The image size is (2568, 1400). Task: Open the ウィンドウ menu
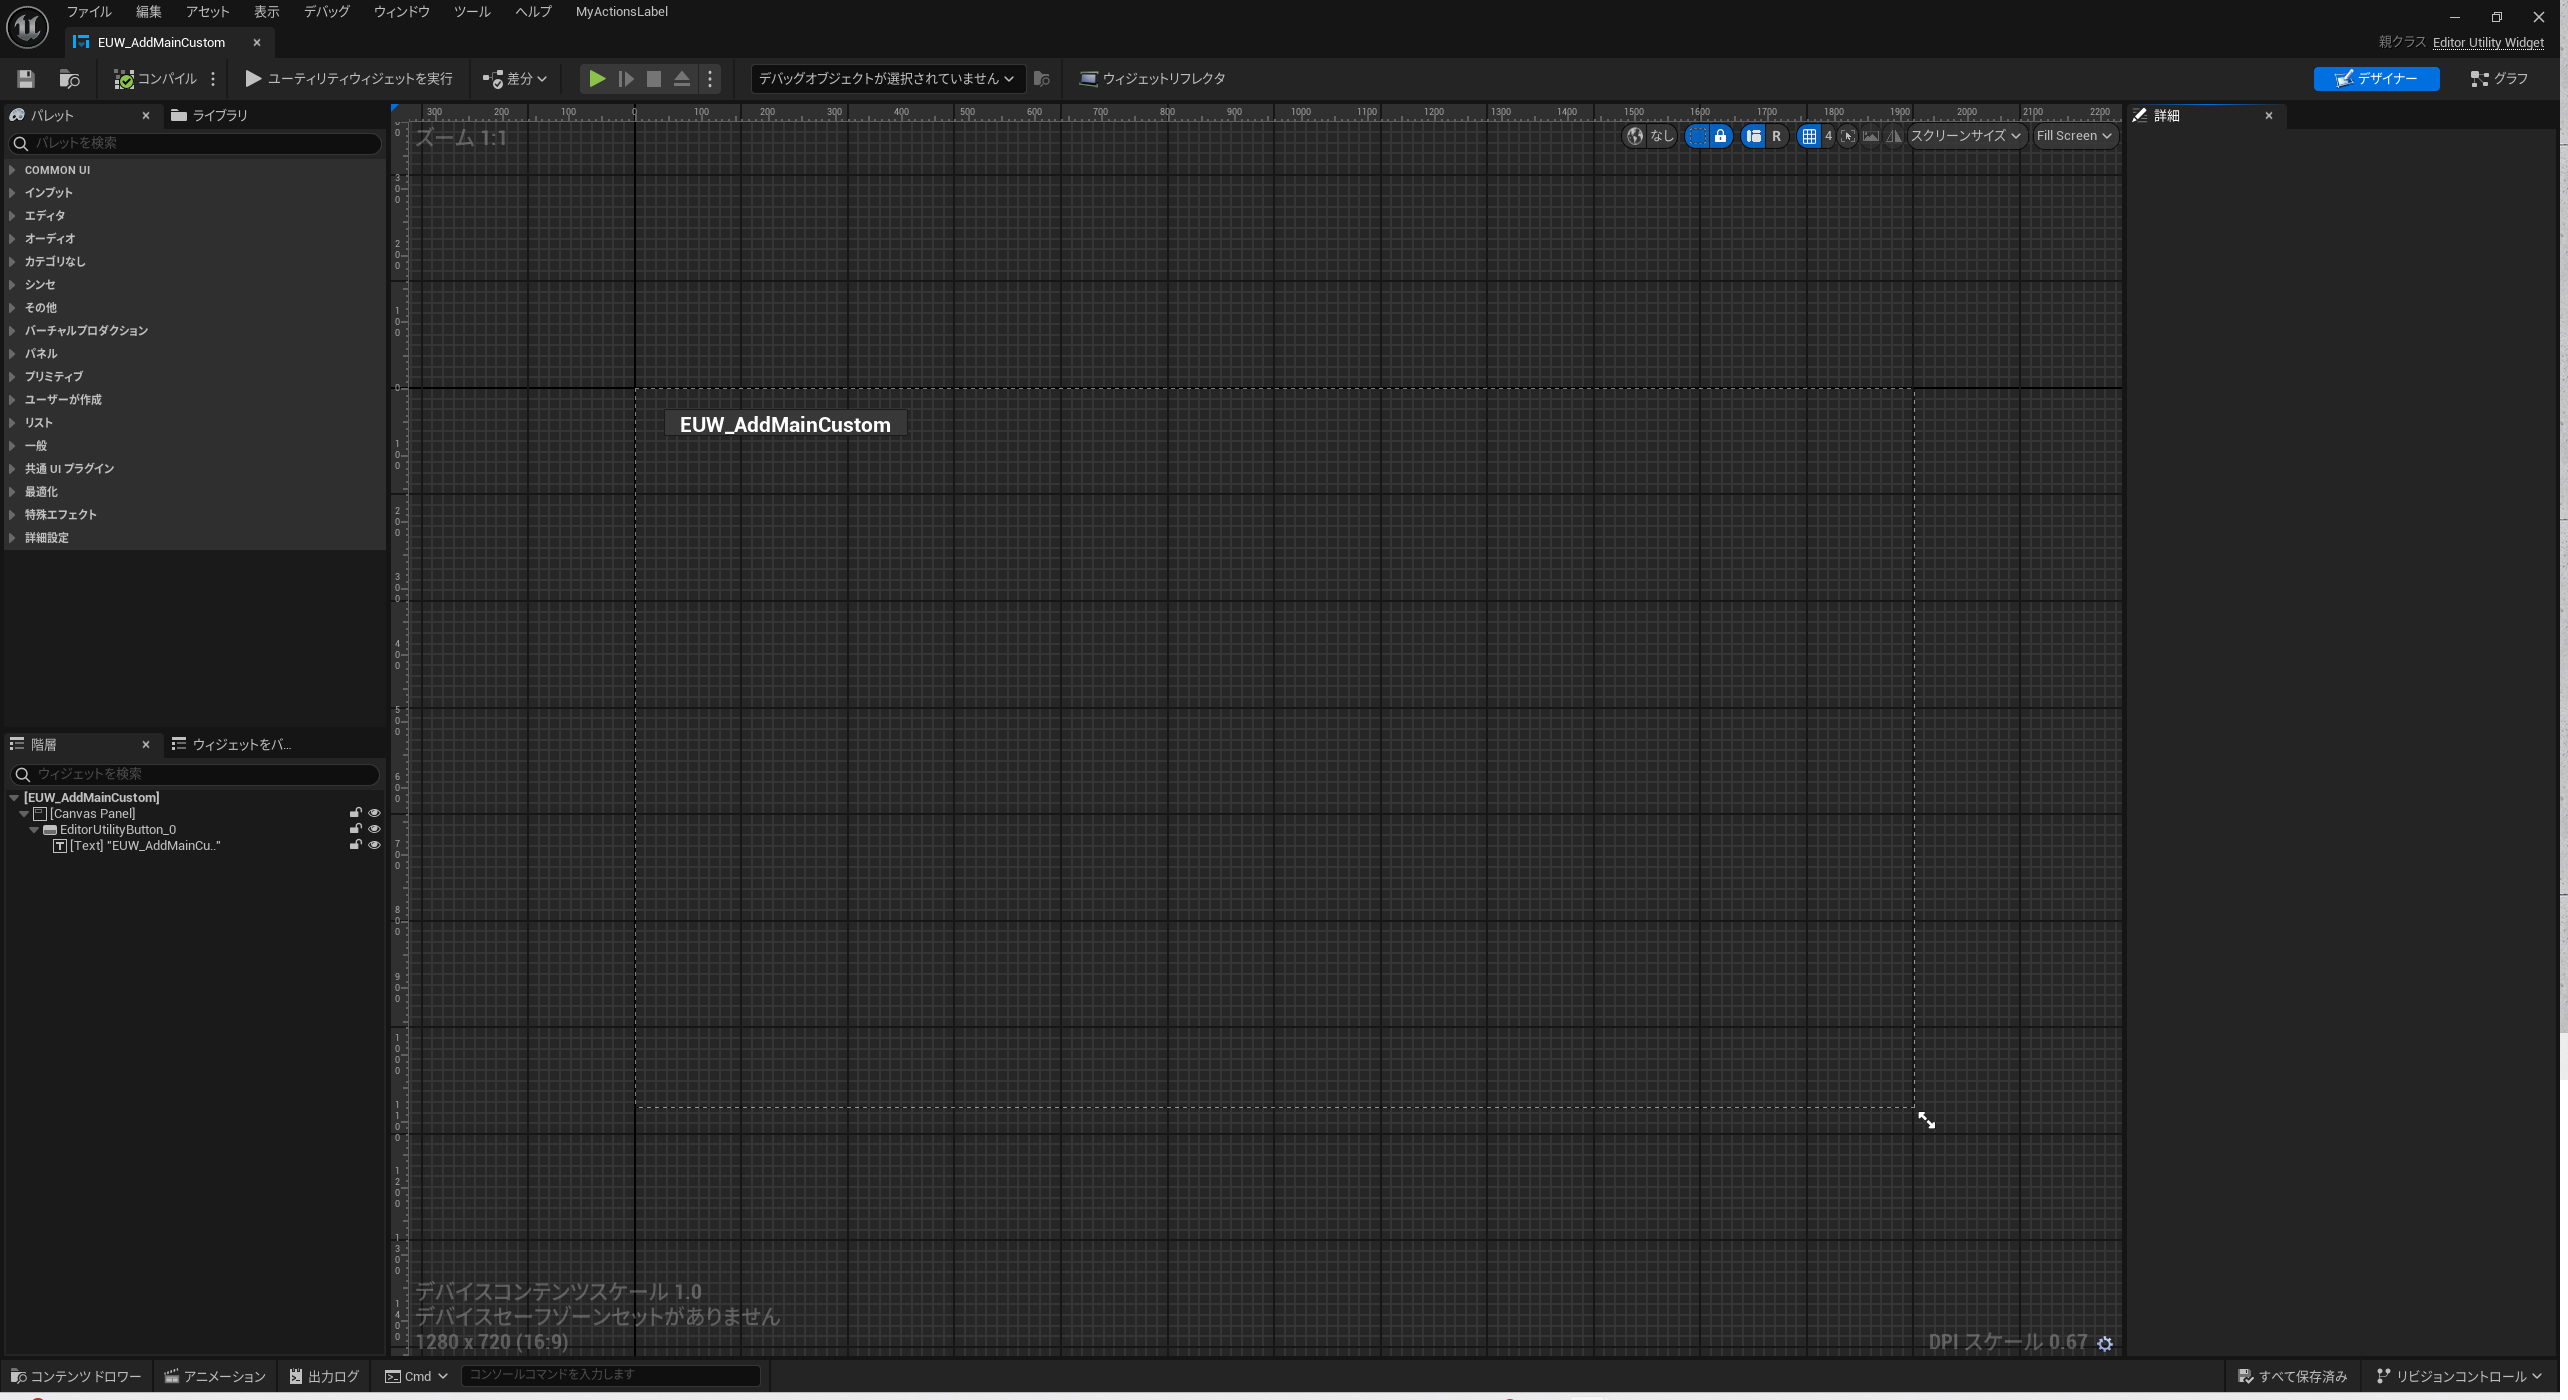pos(401,12)
